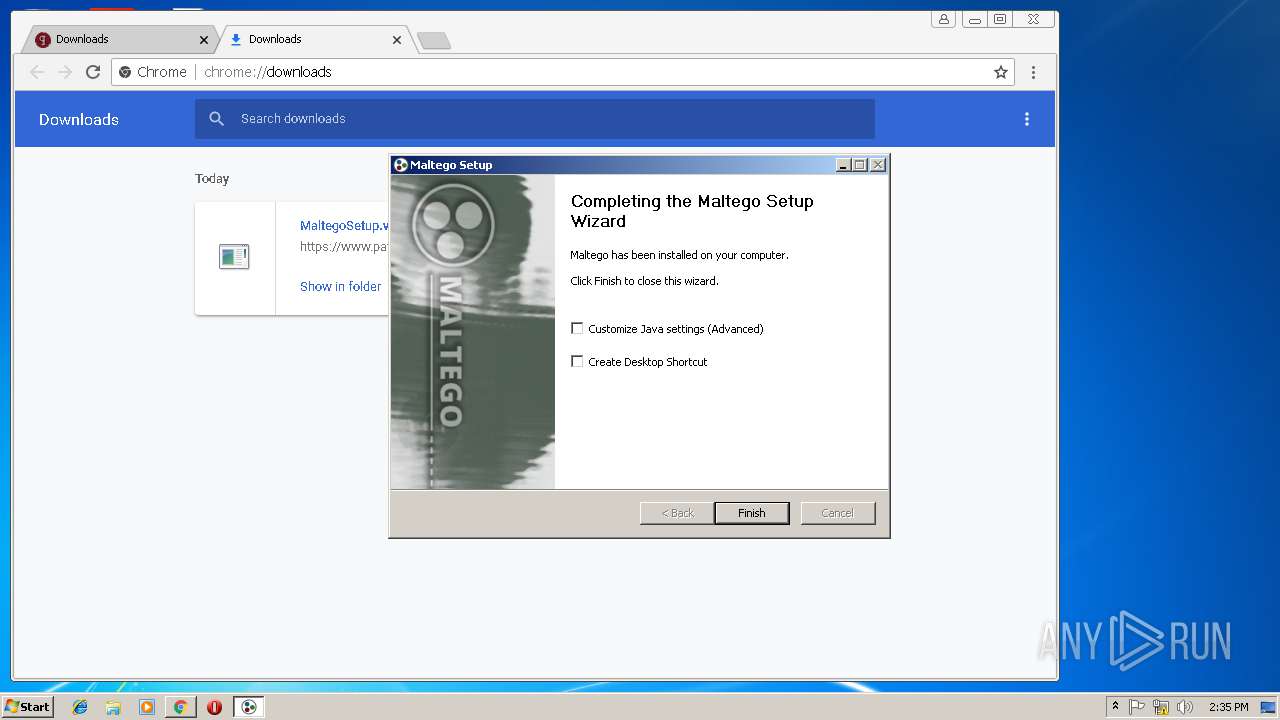The width and height of the screenshot is (1280, 720).
Task: Click Action Center flag tray icon
Action: [1137, 707]
